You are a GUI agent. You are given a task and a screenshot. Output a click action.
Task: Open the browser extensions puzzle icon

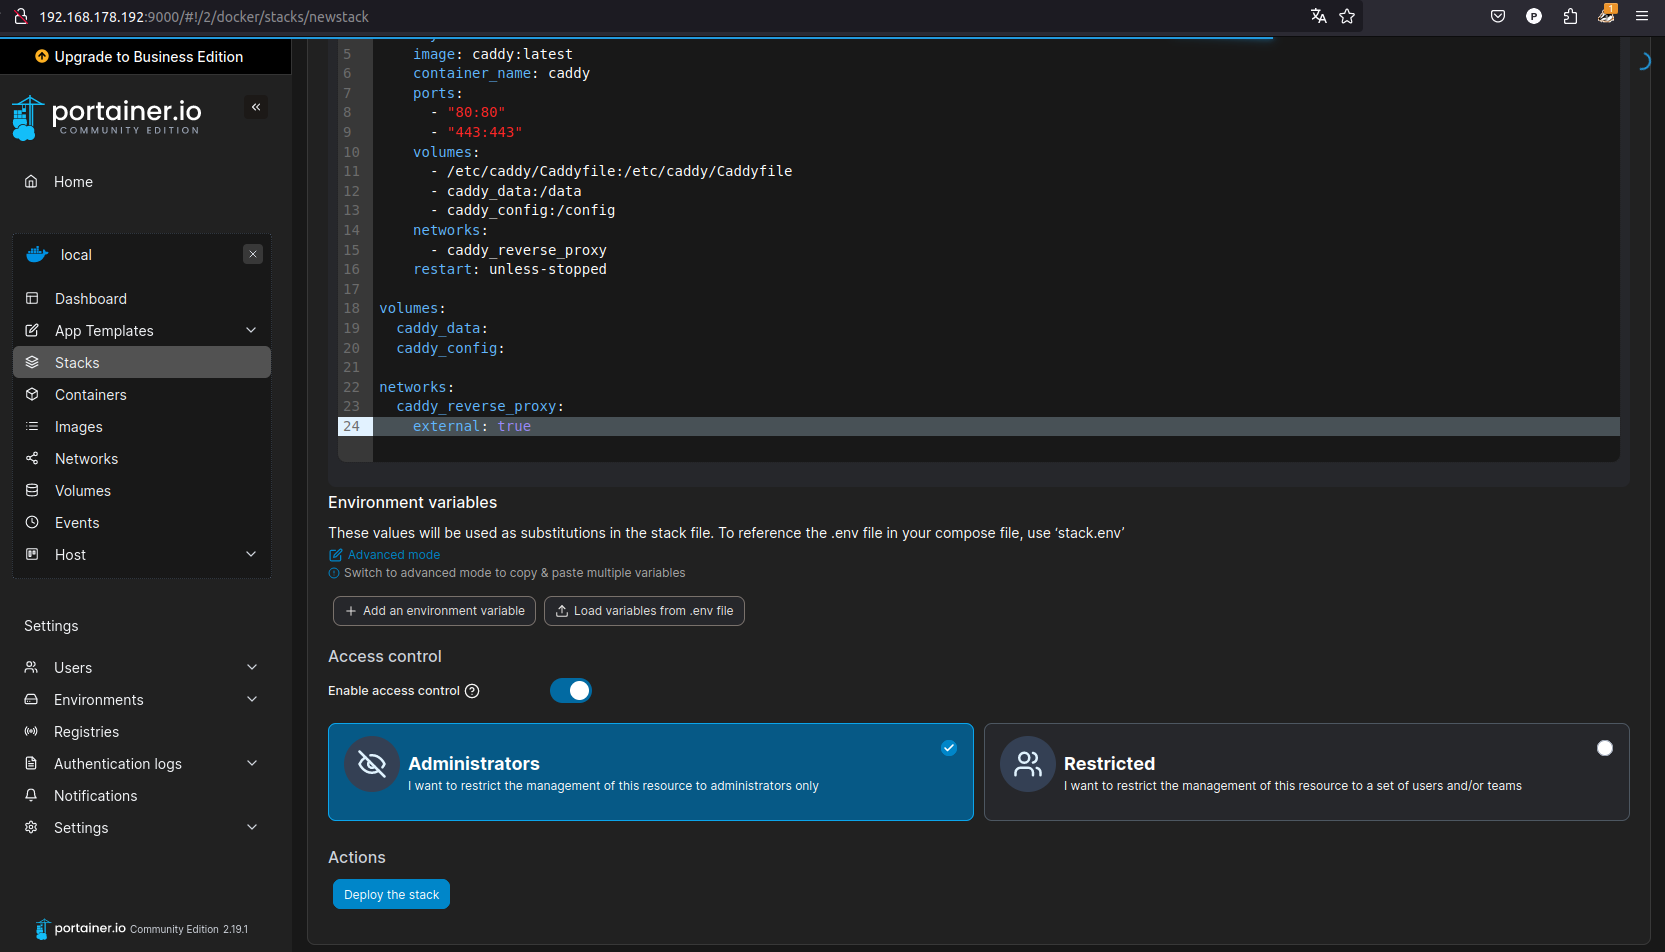pyautogui.click(x=1570, y=16)
